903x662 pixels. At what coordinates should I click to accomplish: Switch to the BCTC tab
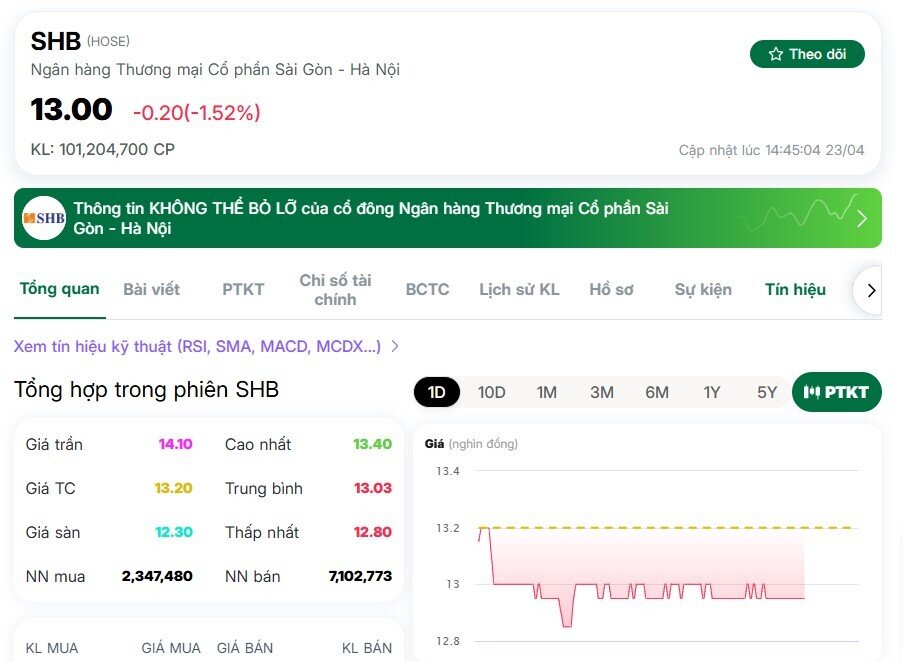pos(427,289)
